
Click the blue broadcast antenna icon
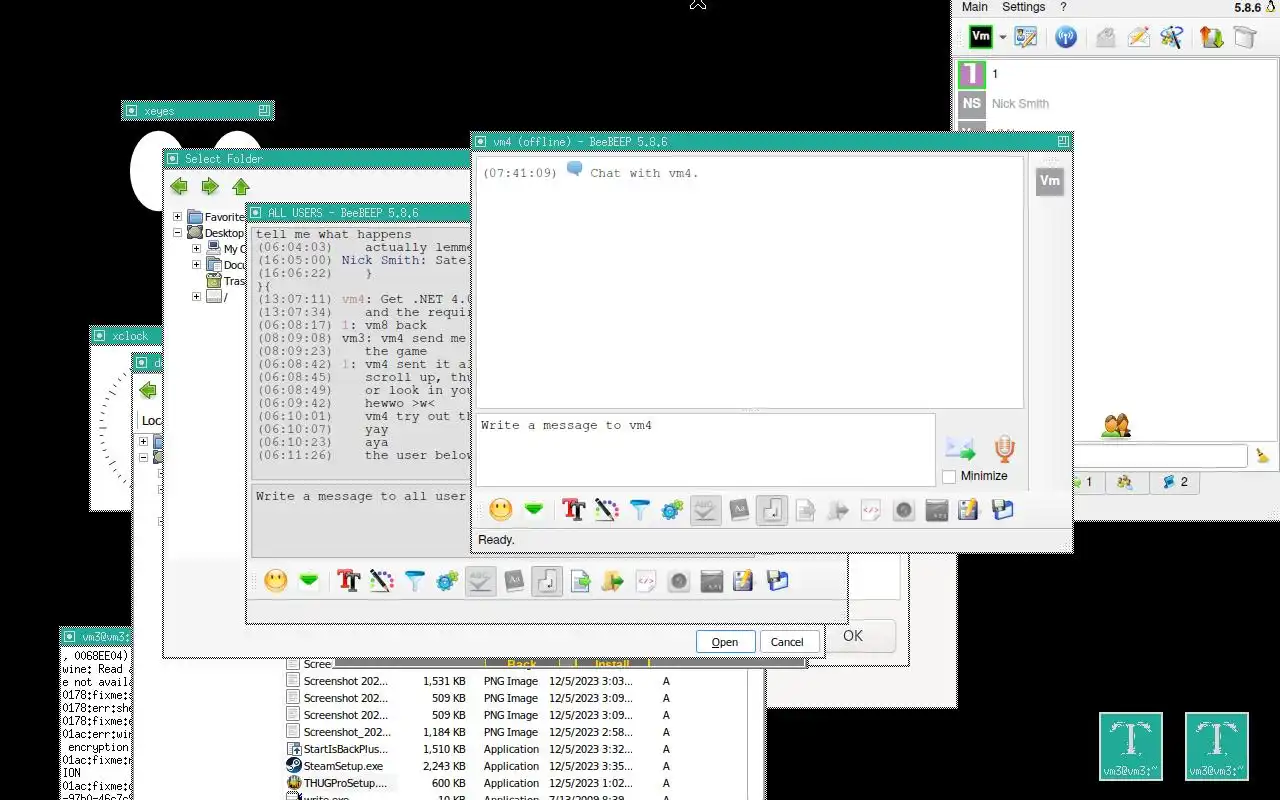click(x=1066, y=37)
